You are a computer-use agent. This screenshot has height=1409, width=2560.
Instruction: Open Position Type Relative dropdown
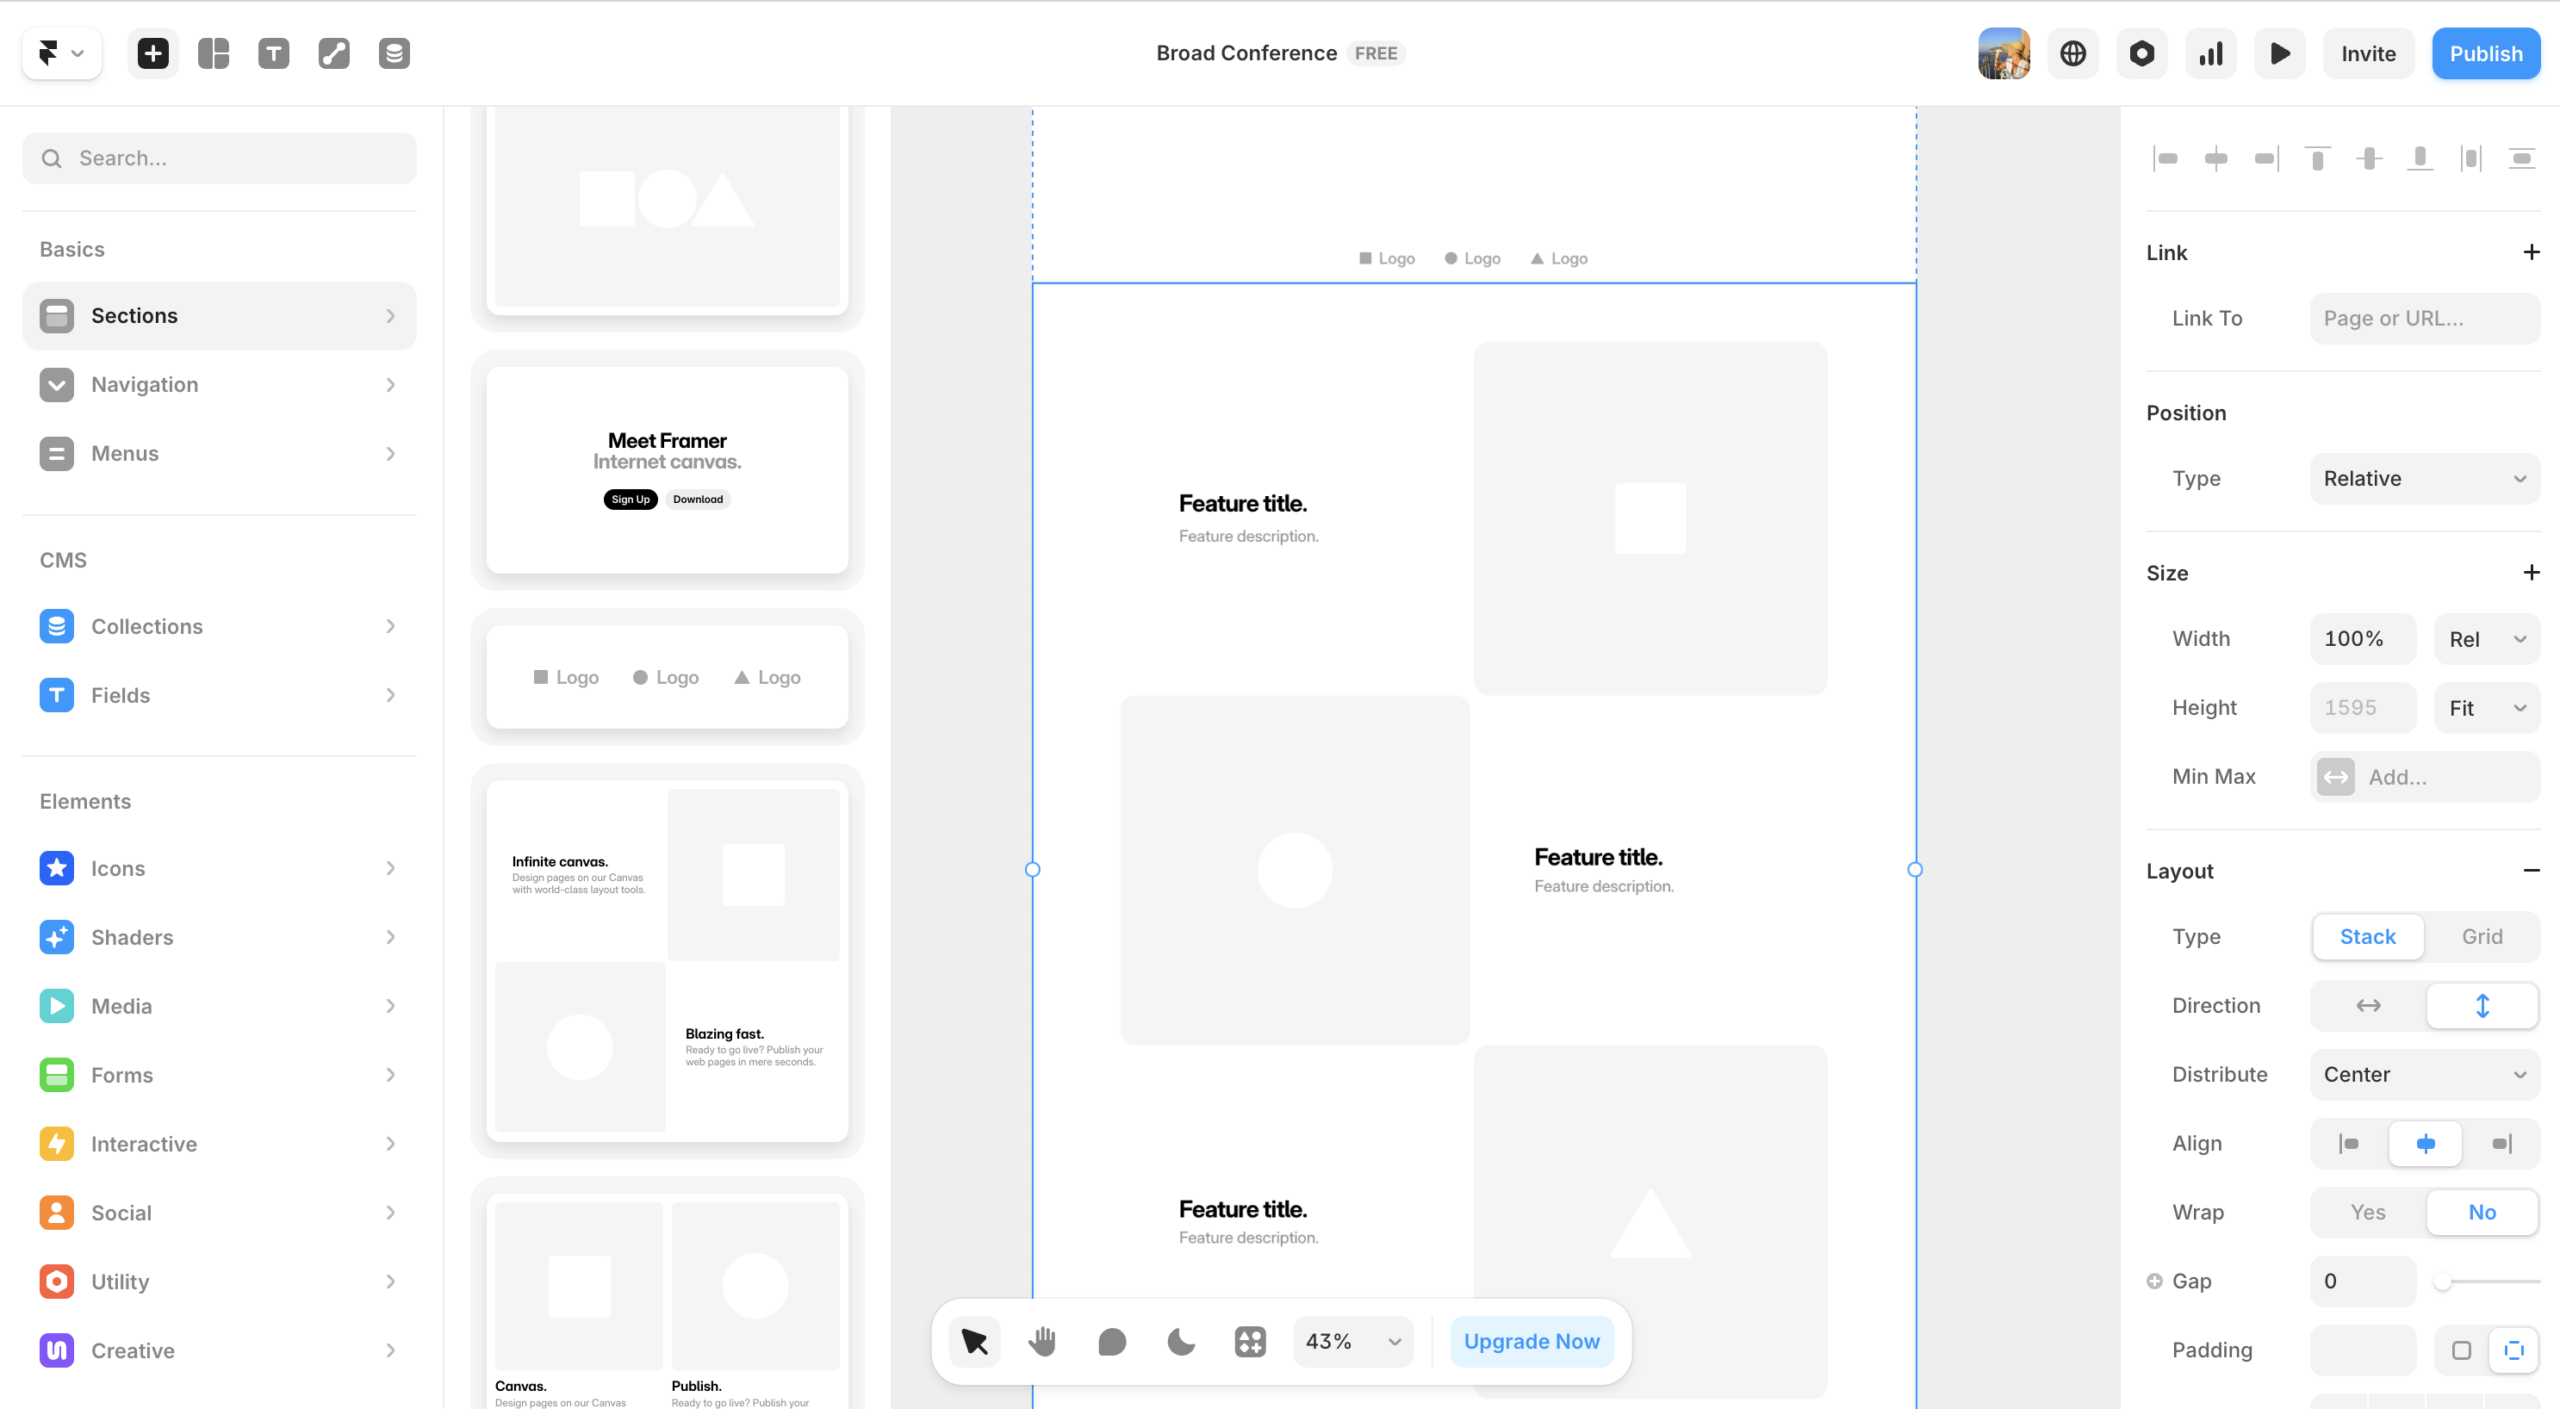2425,478
